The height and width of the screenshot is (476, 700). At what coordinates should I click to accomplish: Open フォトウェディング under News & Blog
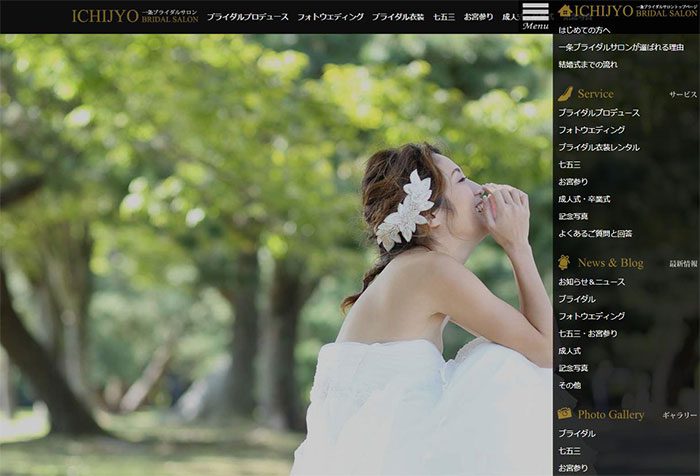(x=592, y=316)
